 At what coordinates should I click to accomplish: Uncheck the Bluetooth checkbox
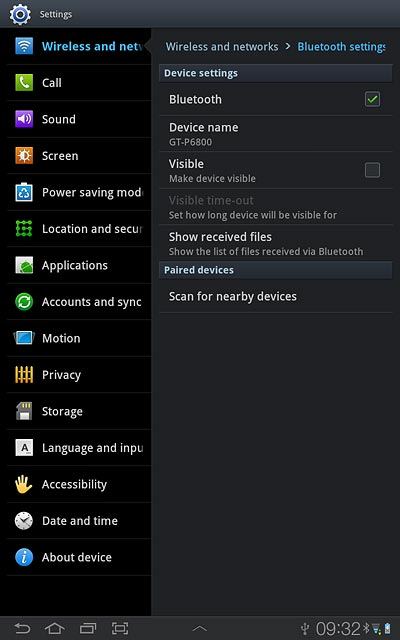click(372, 99)
